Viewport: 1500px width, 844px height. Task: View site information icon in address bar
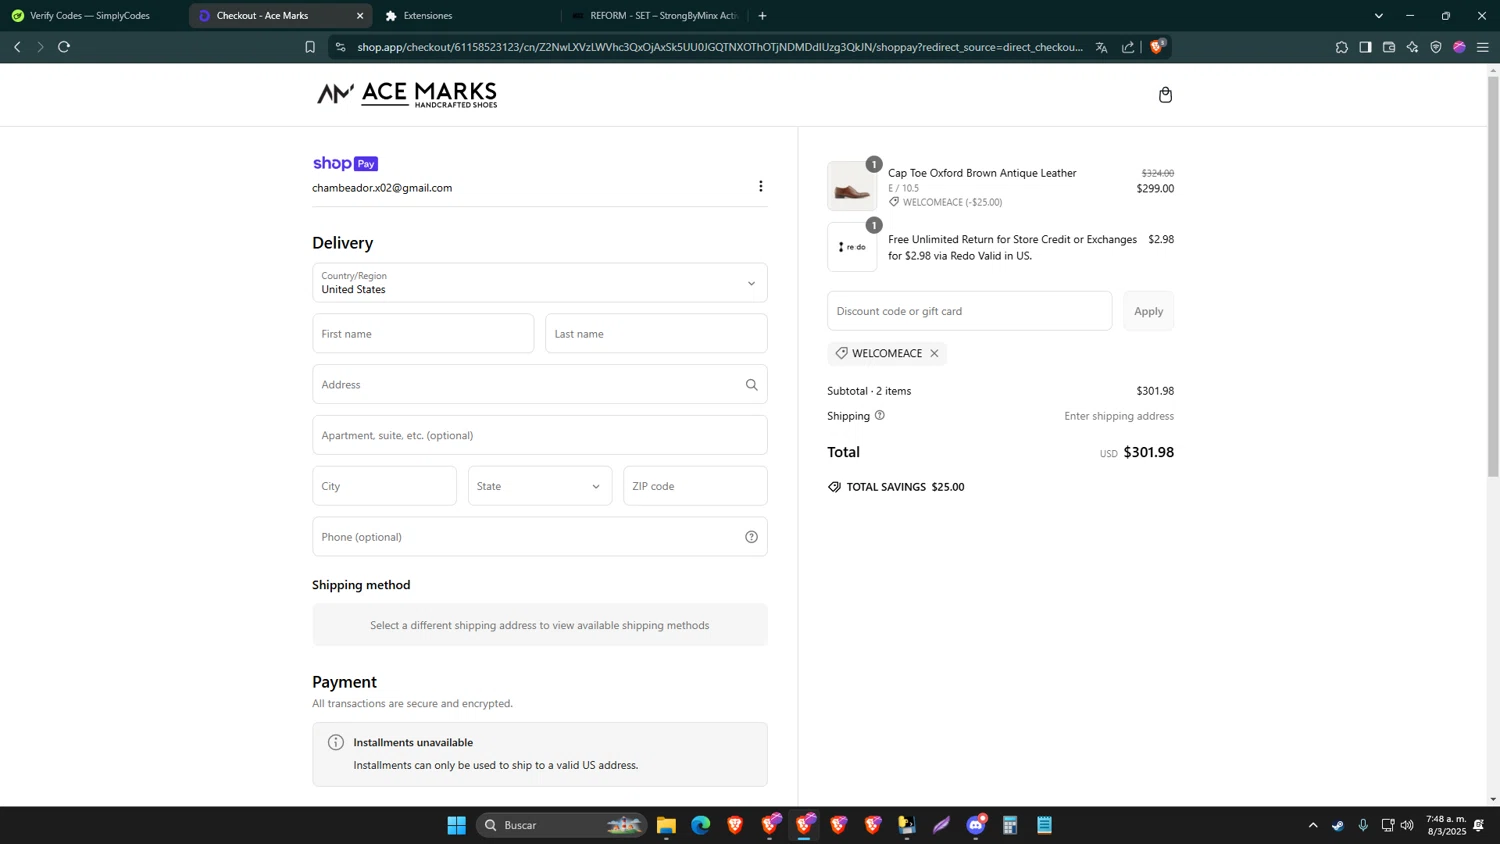click(341, 47)
